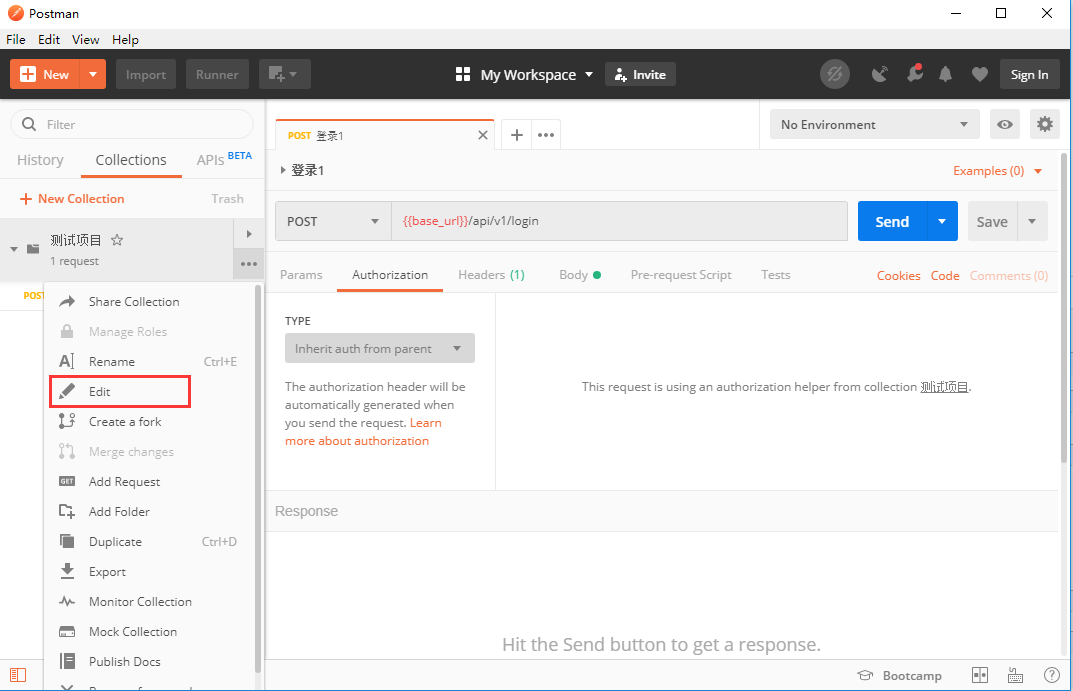Click the Send button
The image size is (1073, 691).
coord(892,221)
